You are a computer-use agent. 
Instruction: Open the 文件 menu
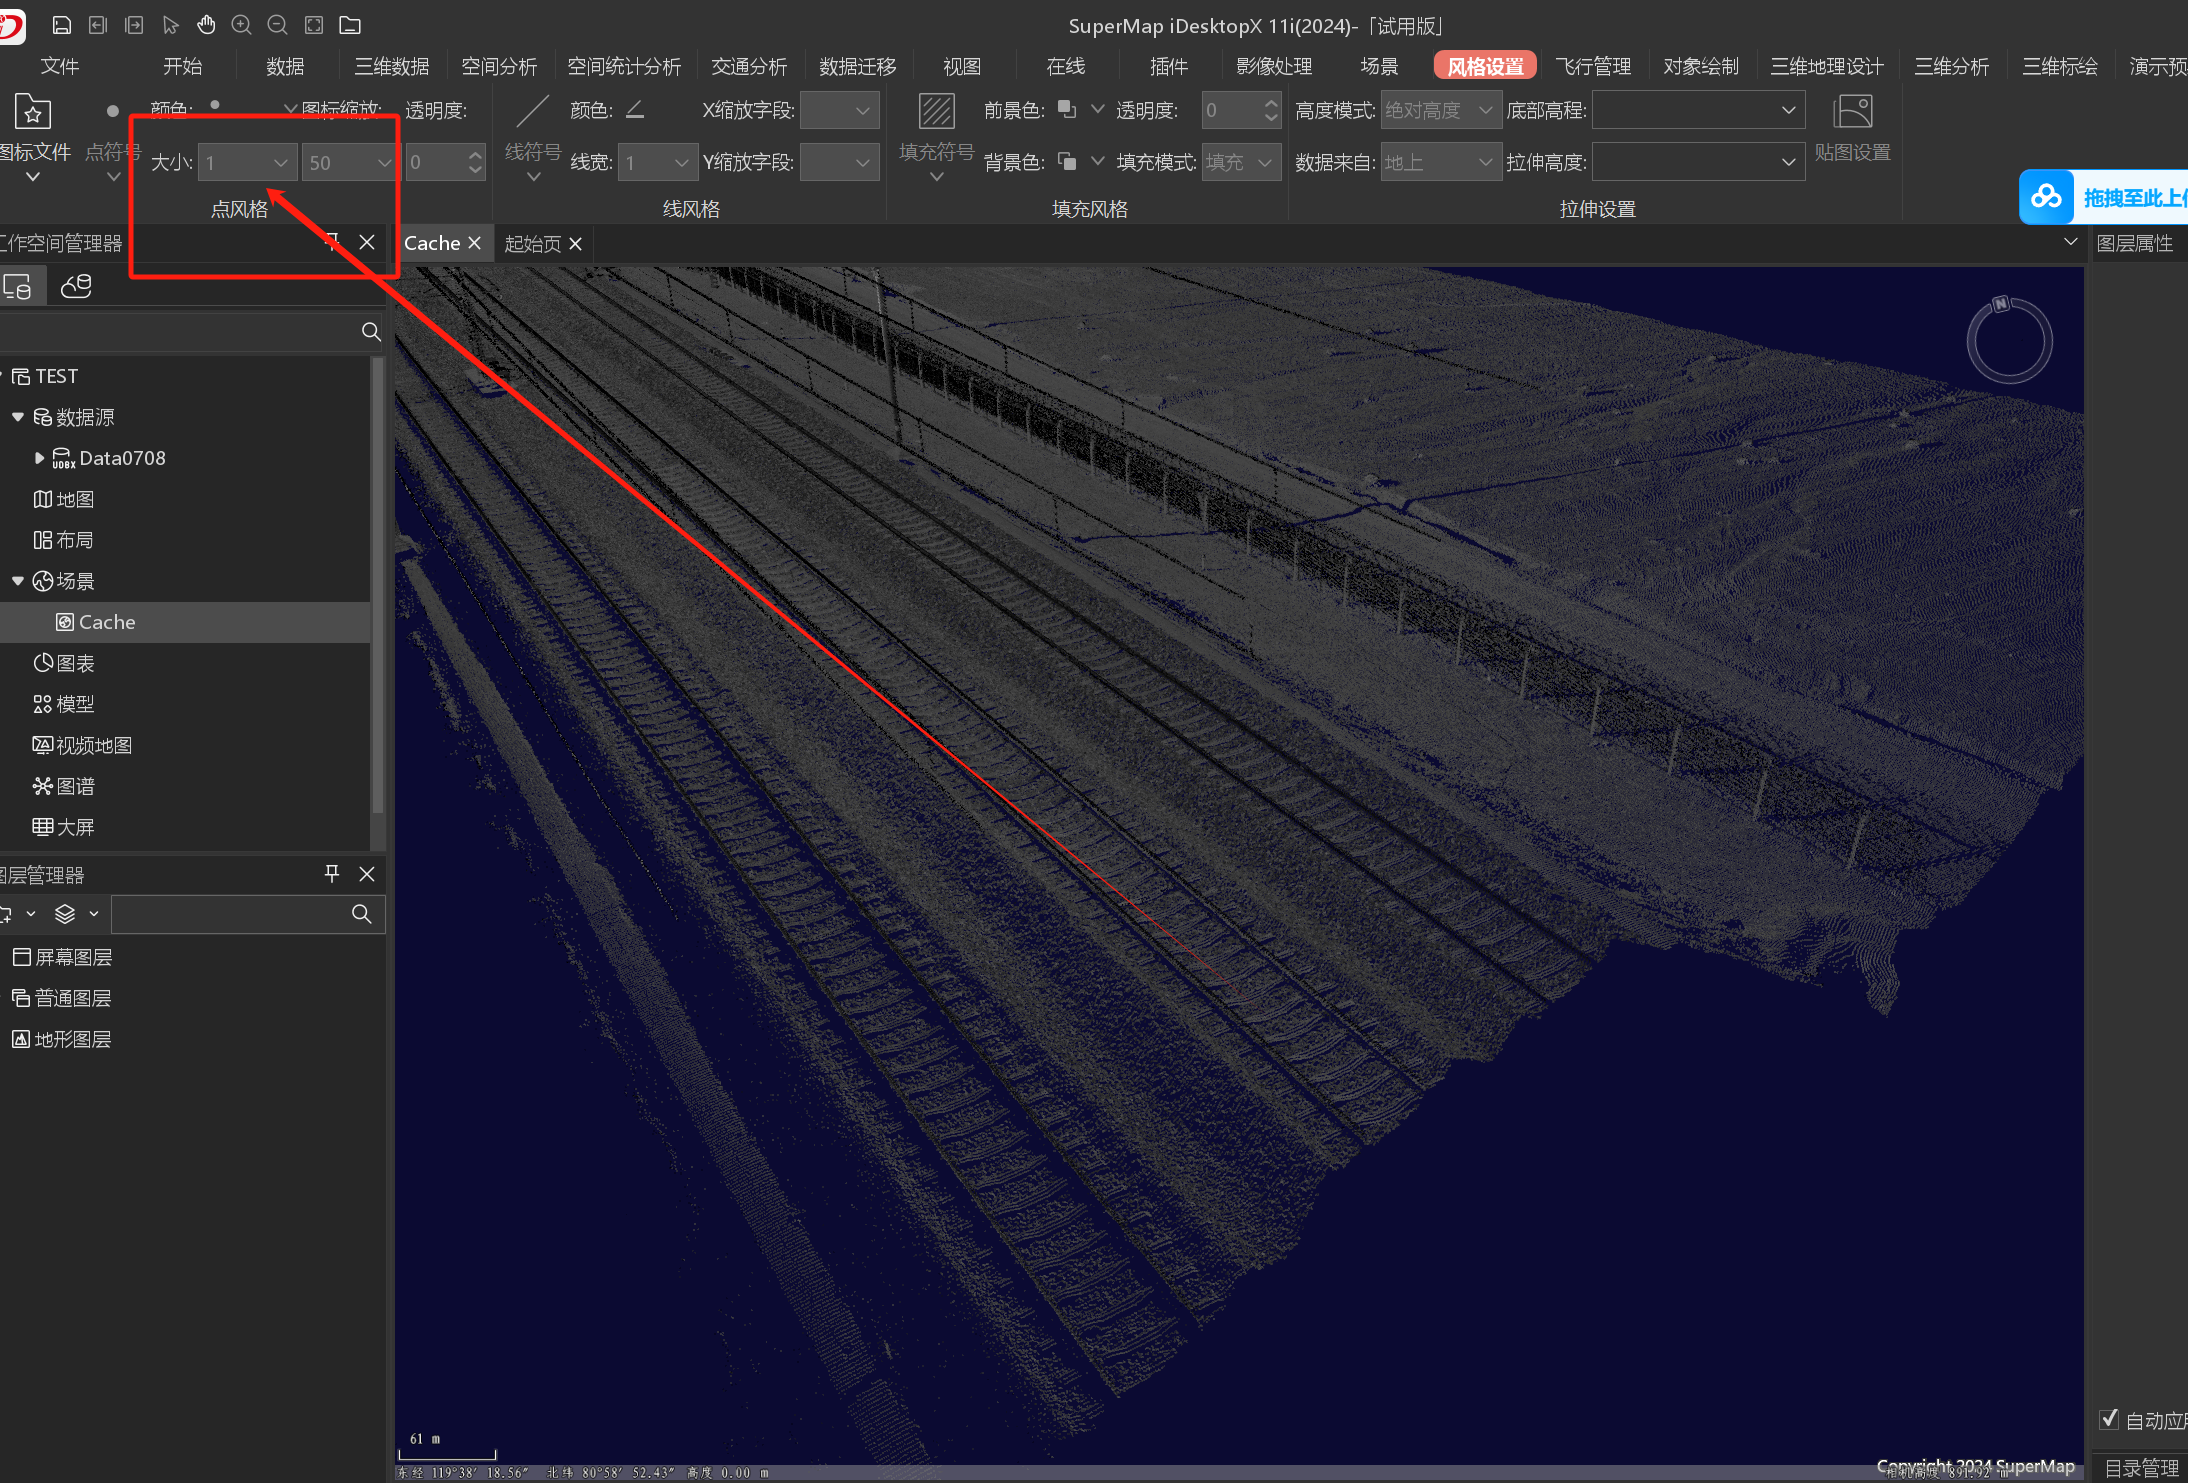pyautogui.click(x=60, y=66)
